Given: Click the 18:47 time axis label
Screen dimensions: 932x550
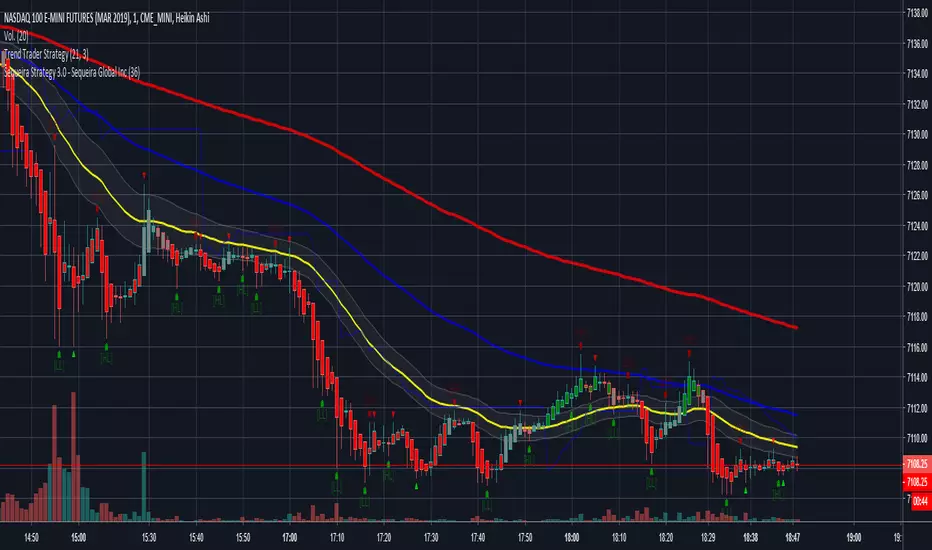Looking at the screenshot, I should point(792,538).
